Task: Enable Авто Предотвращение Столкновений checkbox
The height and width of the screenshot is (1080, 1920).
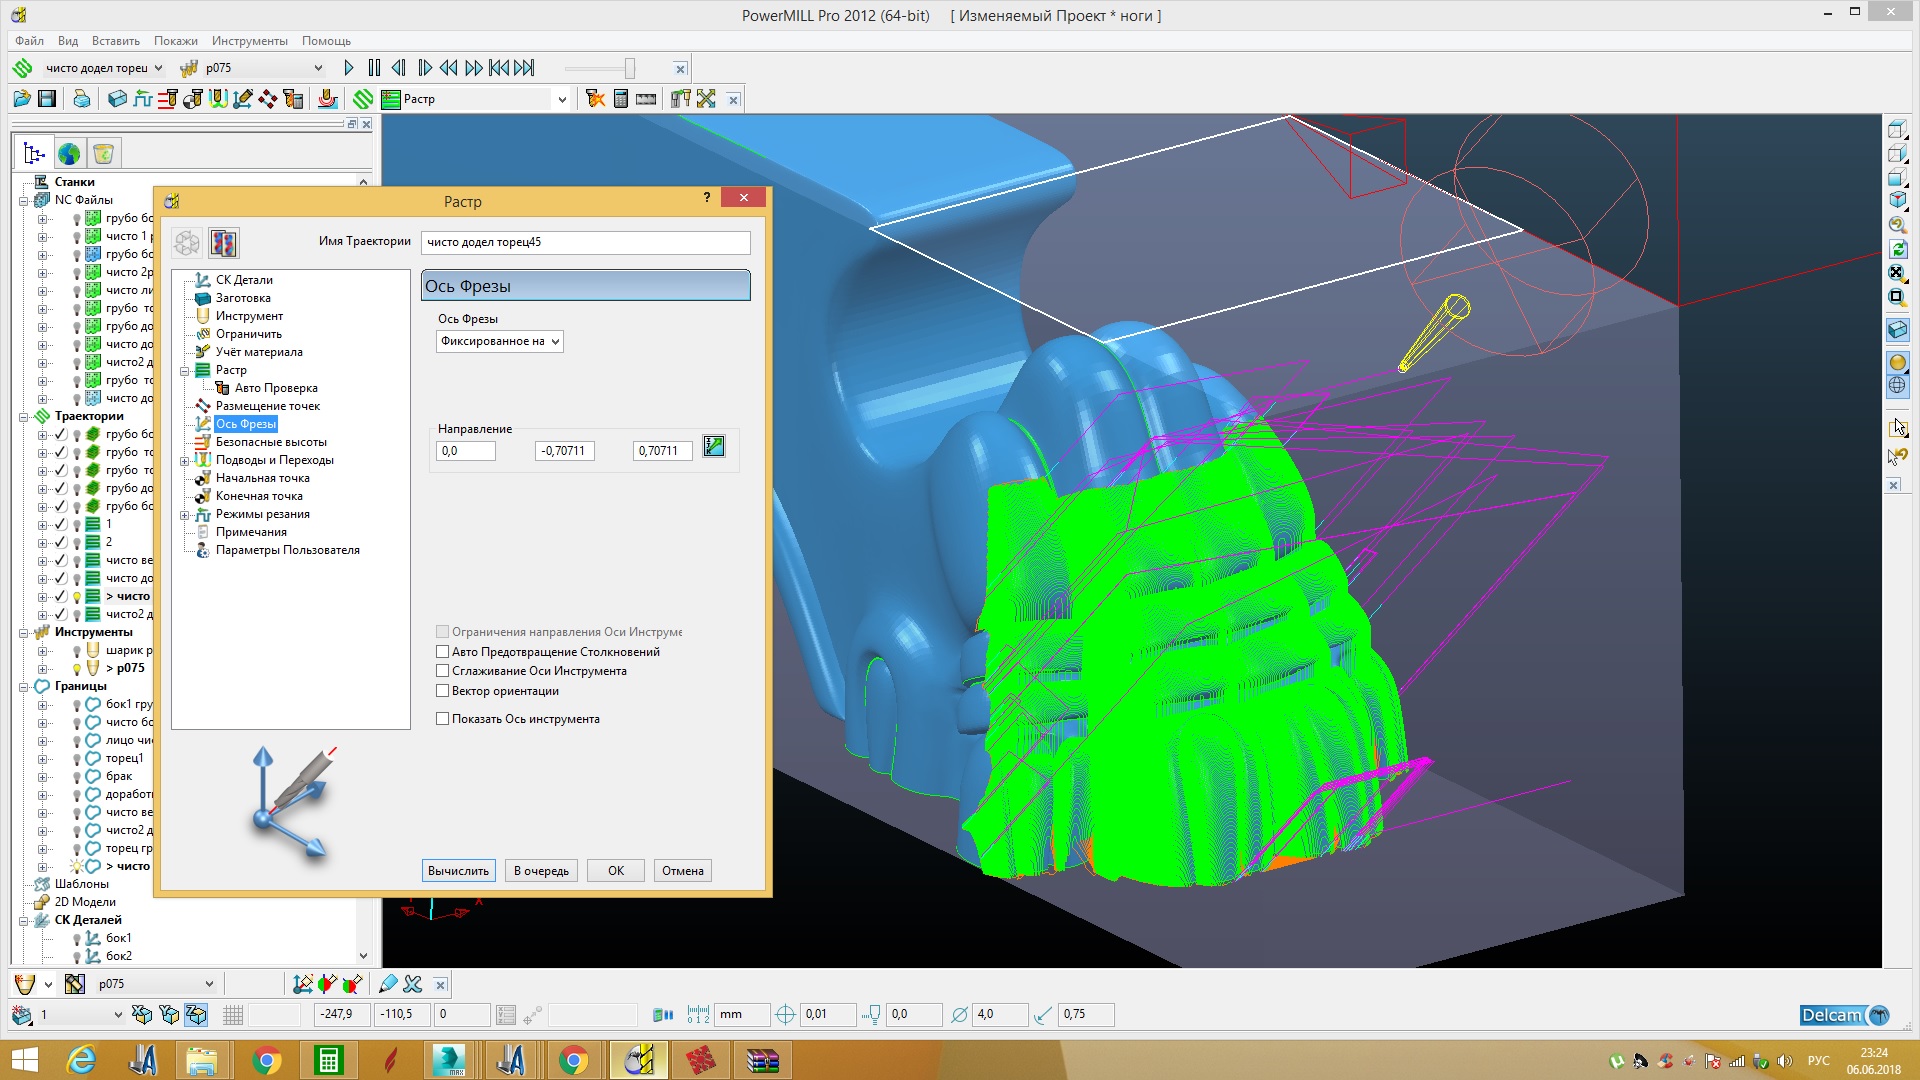Action: tap(442, 652)
